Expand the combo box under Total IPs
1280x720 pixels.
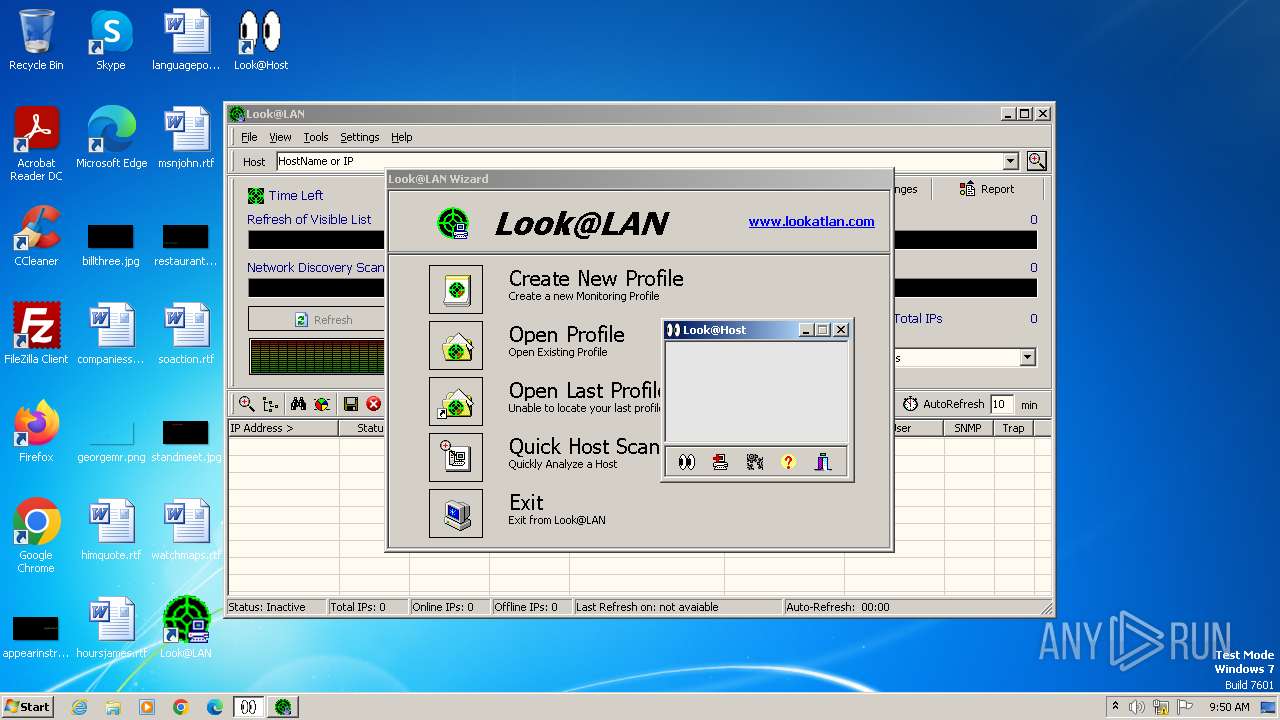click(x=1027, y=358)
